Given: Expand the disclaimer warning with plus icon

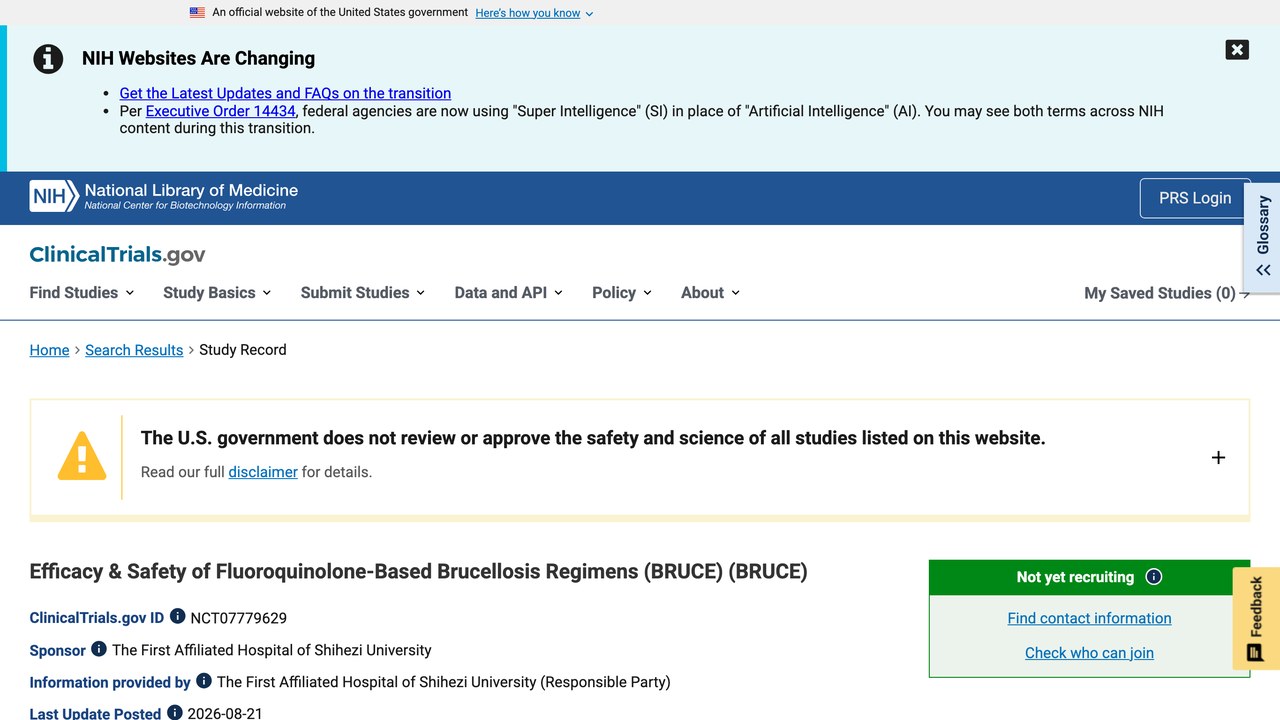Looking at the screenshot, I should point(1218,457).
